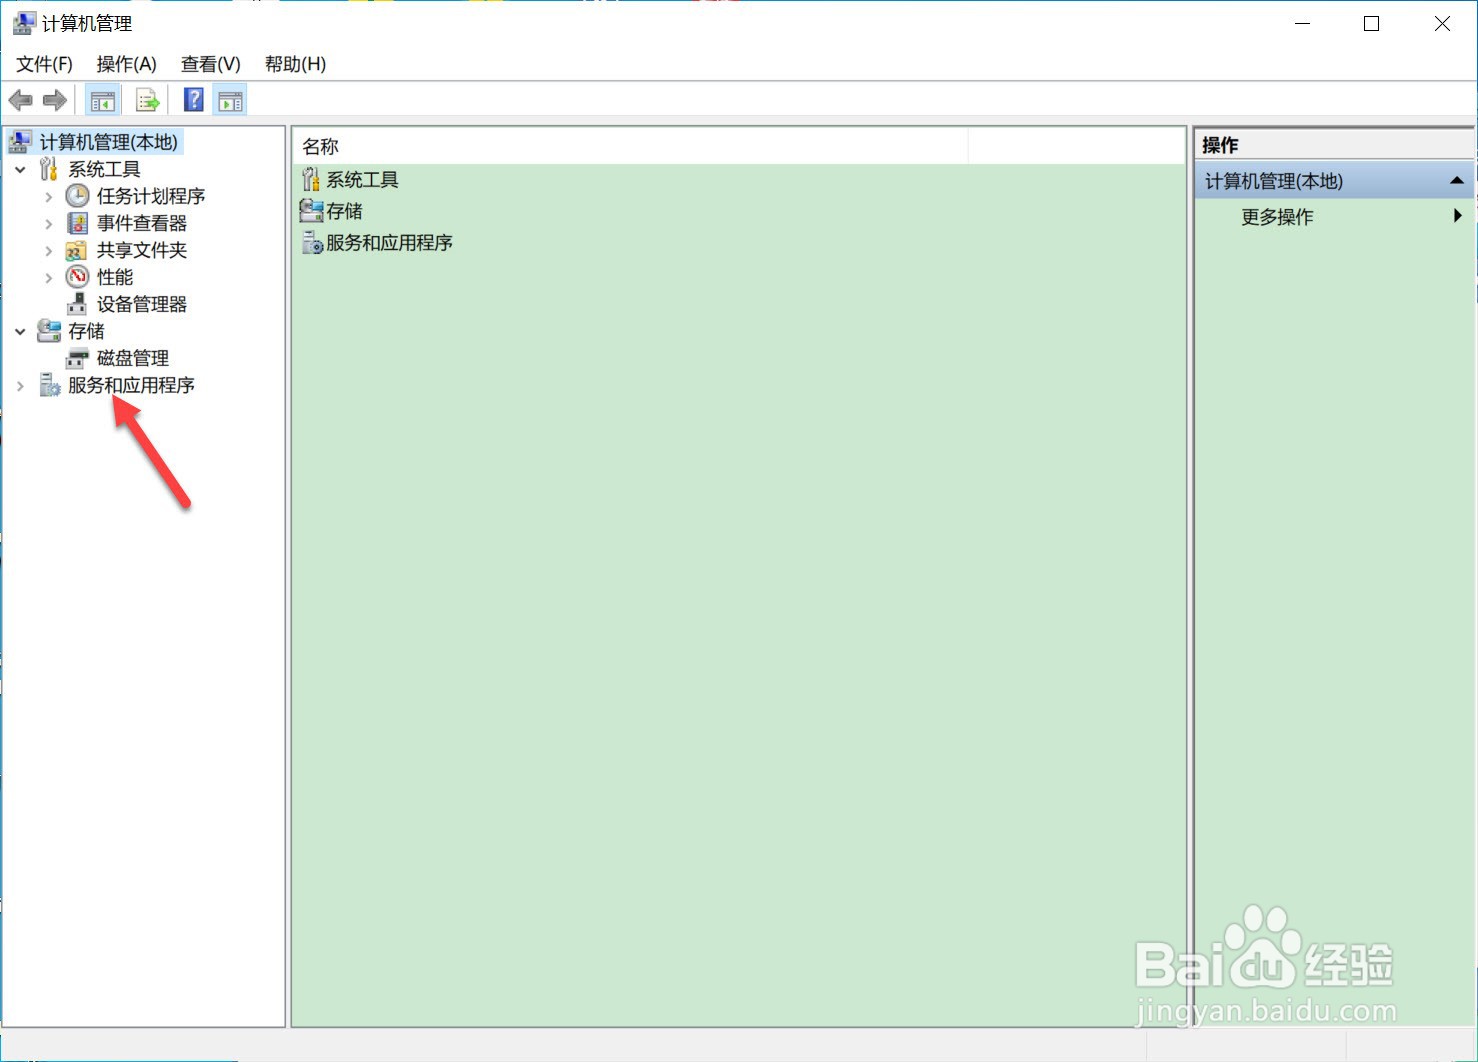This screenshot has height=1062, width=1478.
Task: Click the 计算机管理(本地) actions section header
Action: 1334,181
